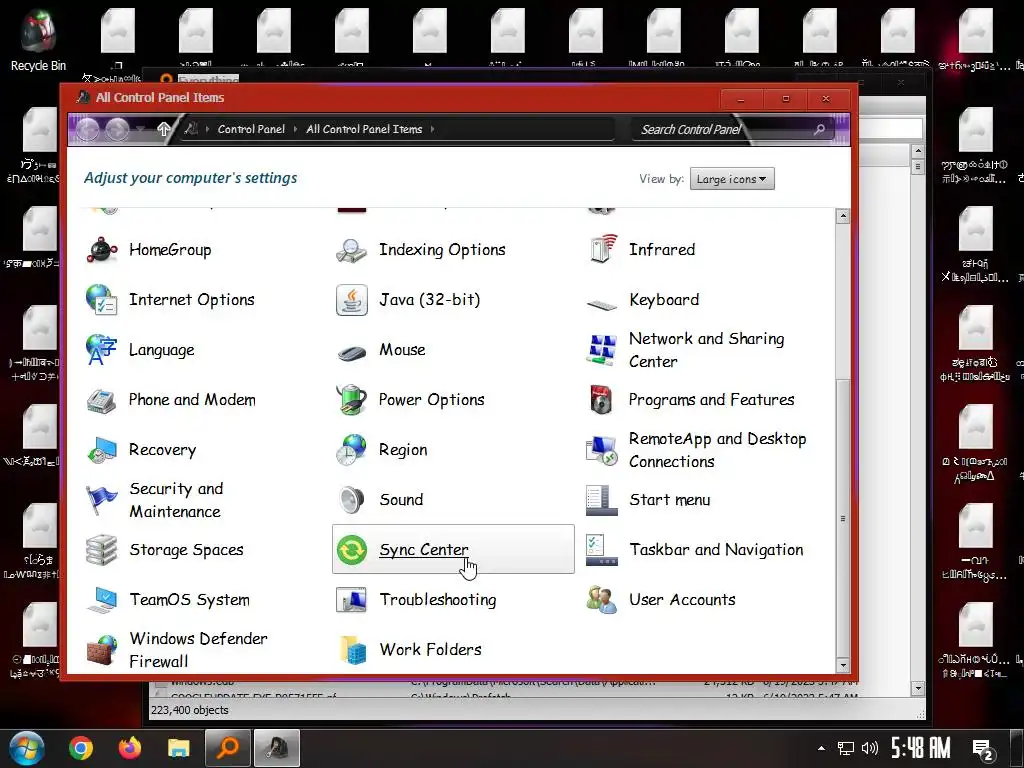Launch Firefox from the taskbar

click(x=130, y=748)
